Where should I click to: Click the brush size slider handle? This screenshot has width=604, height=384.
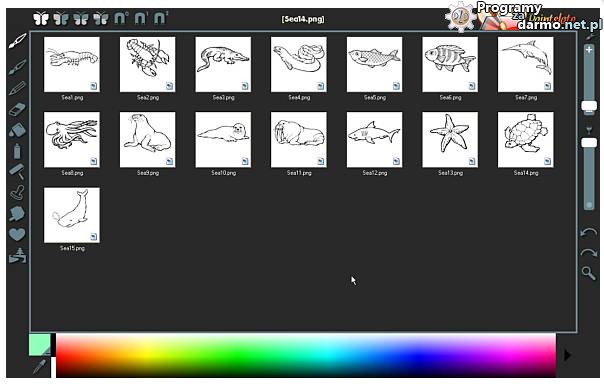point(589,106)
